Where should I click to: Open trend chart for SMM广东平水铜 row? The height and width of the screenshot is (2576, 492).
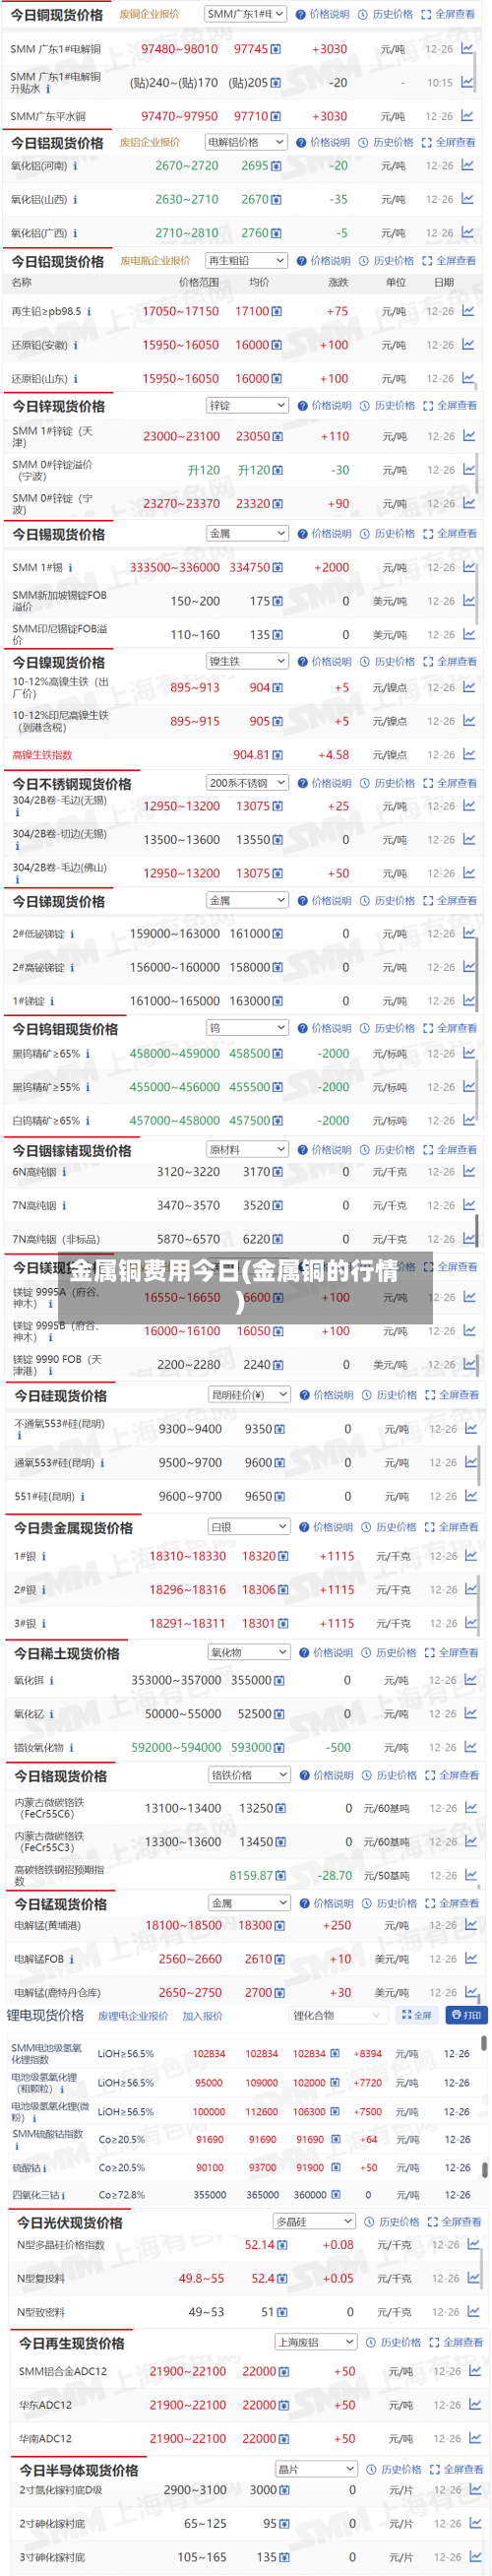pos(468,116)
